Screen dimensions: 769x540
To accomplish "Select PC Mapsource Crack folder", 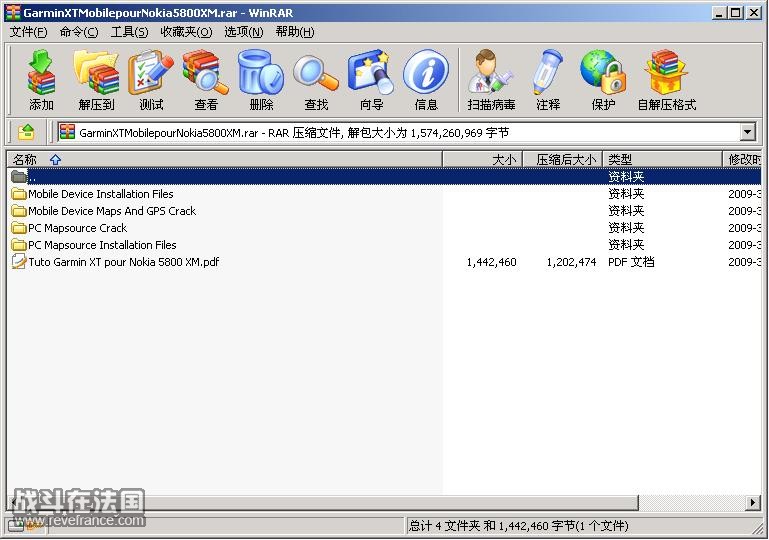I will (69, 228).
